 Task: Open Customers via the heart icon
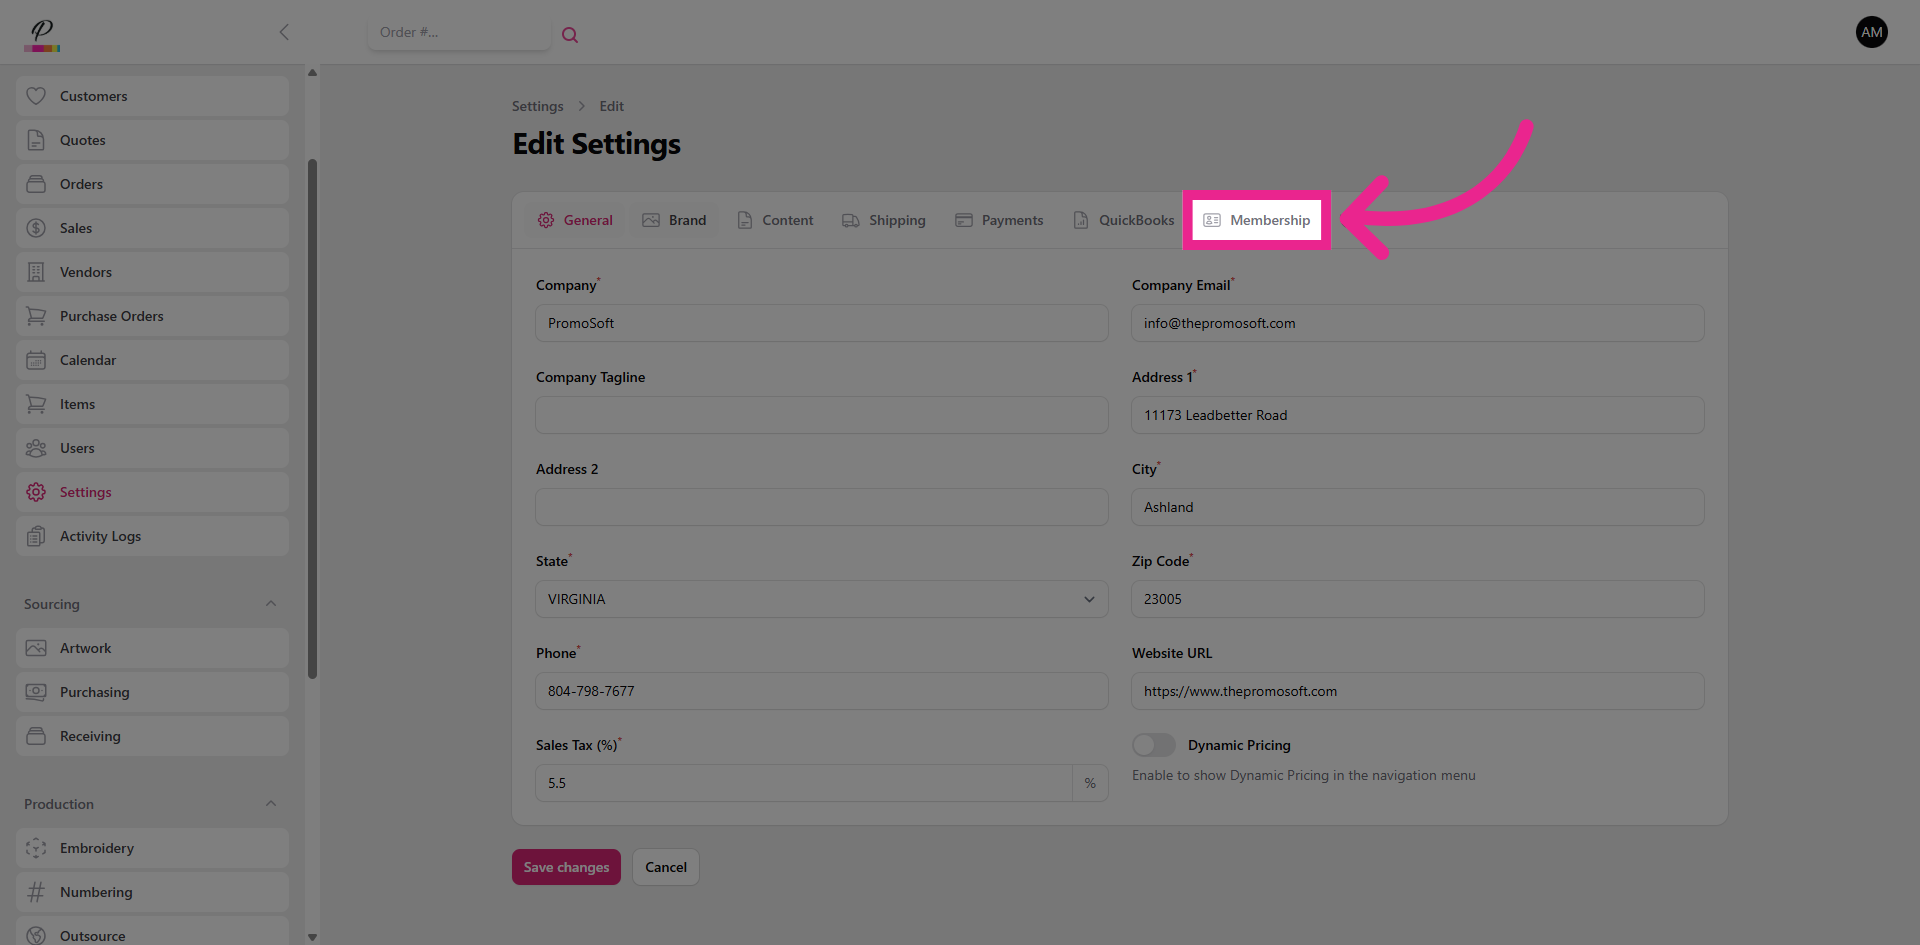click(x=36, y=96)
